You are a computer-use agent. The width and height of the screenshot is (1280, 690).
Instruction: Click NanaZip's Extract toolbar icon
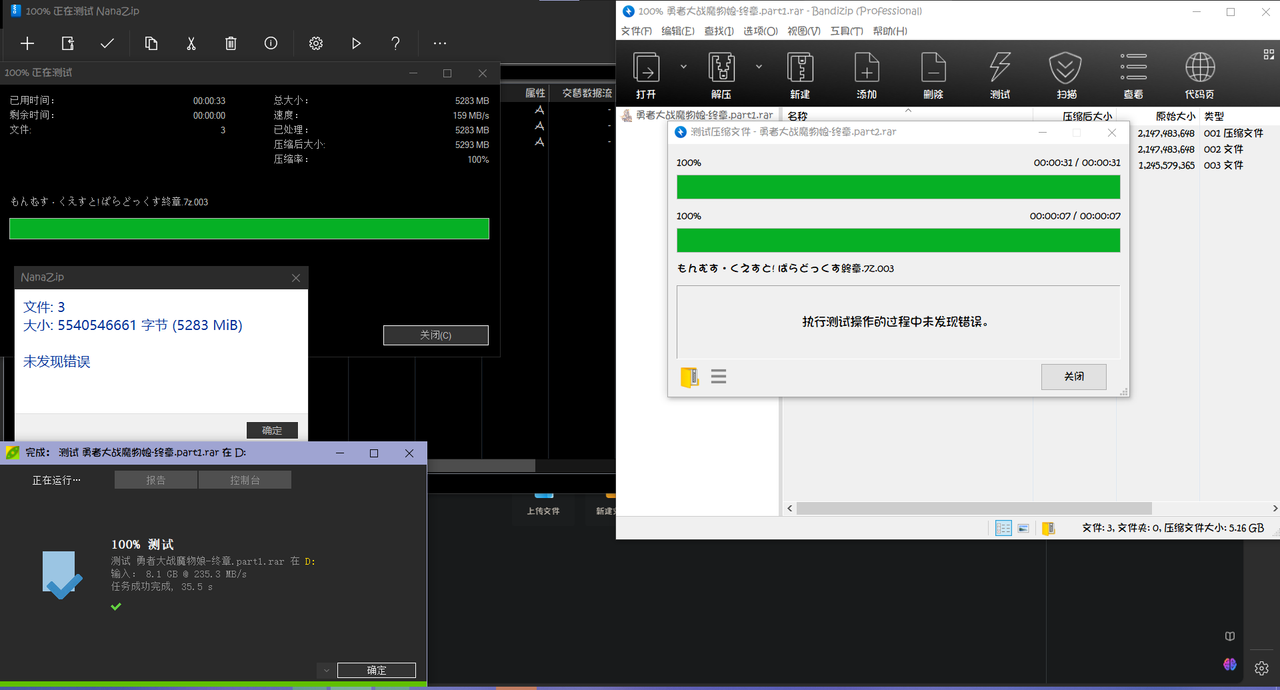pos(67,44)
